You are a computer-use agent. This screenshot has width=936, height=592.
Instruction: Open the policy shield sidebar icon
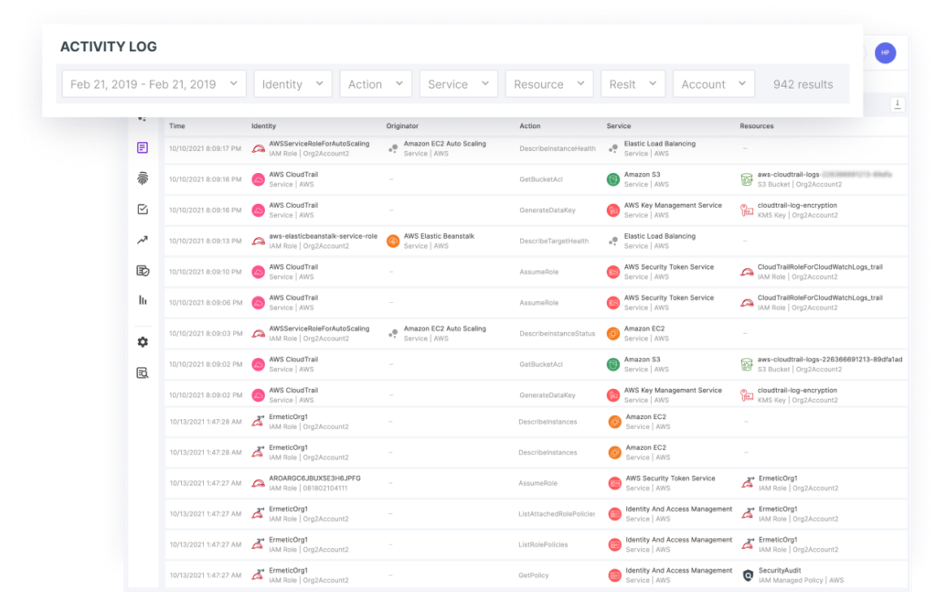pyautogui.click(x=142, y=270)
